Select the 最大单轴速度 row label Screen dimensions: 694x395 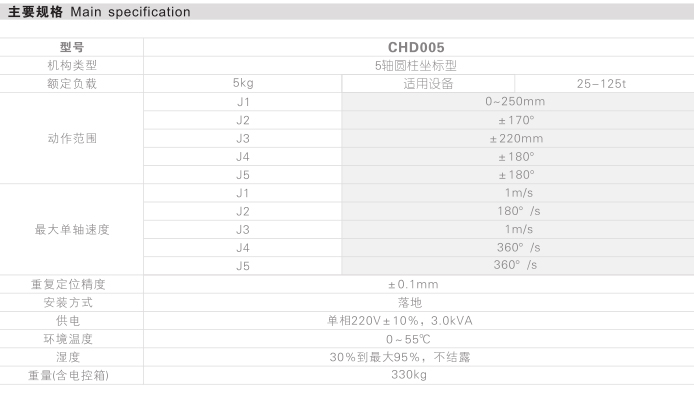coord(72,229)
